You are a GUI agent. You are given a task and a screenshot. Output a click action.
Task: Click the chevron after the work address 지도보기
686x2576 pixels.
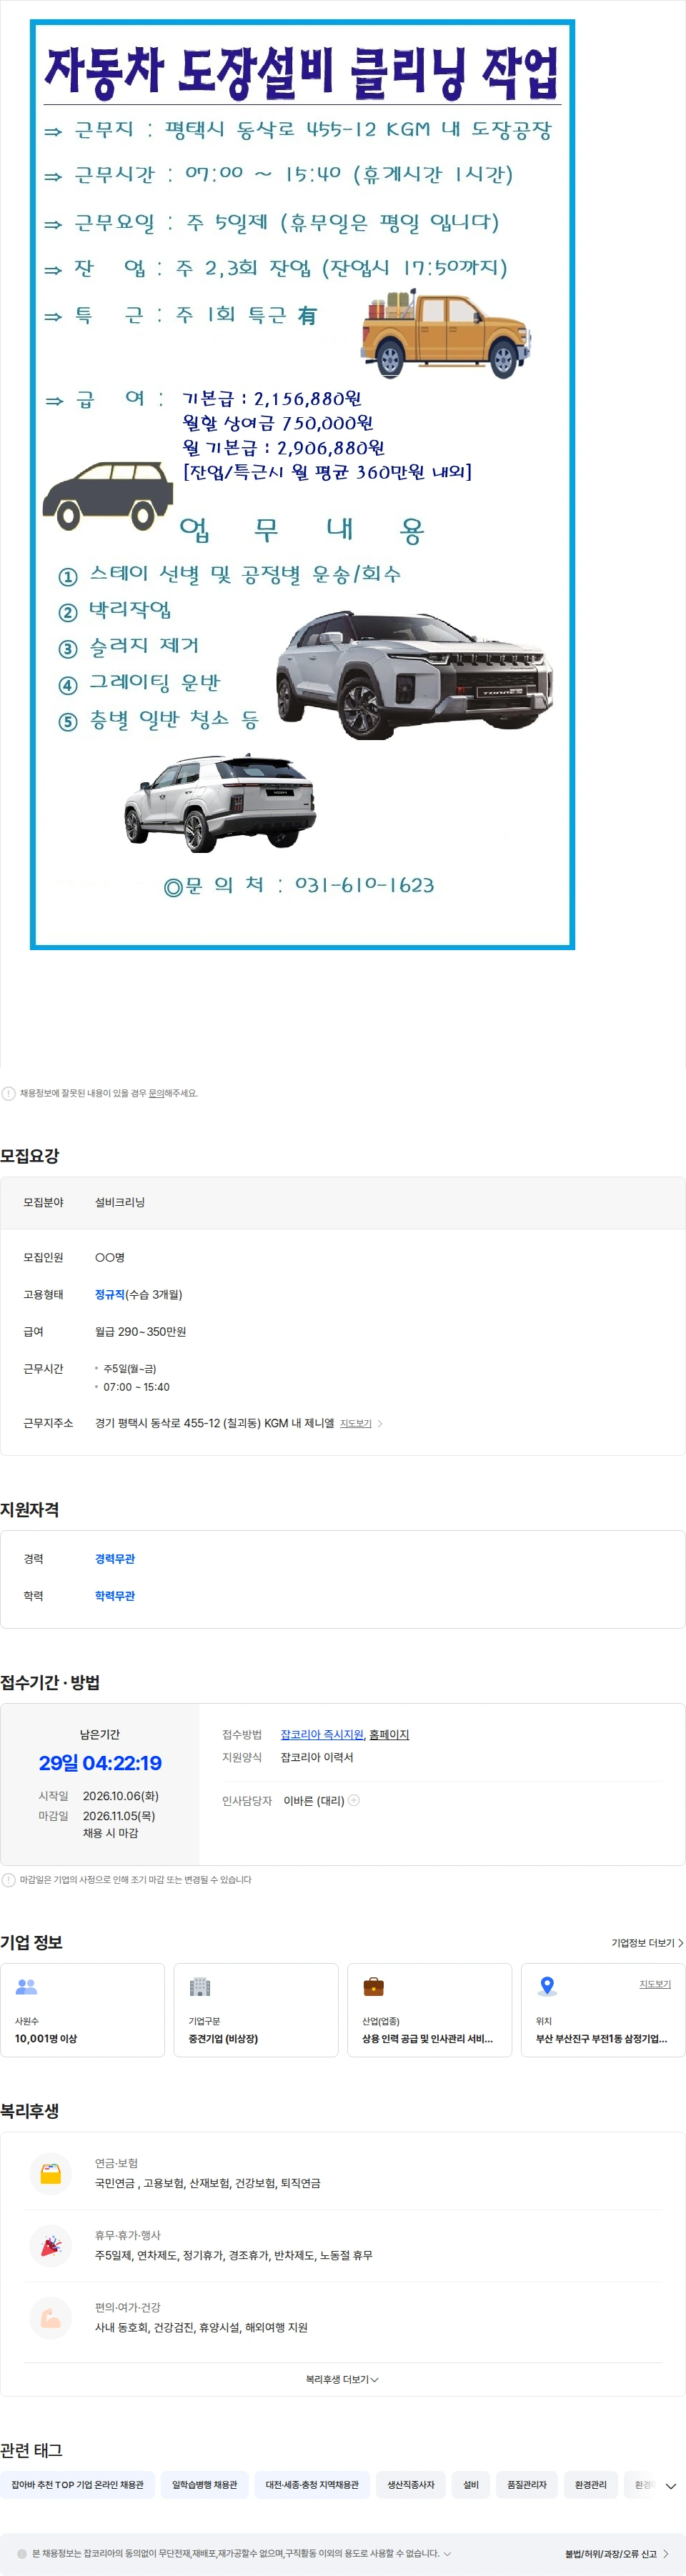point(380,1423)
